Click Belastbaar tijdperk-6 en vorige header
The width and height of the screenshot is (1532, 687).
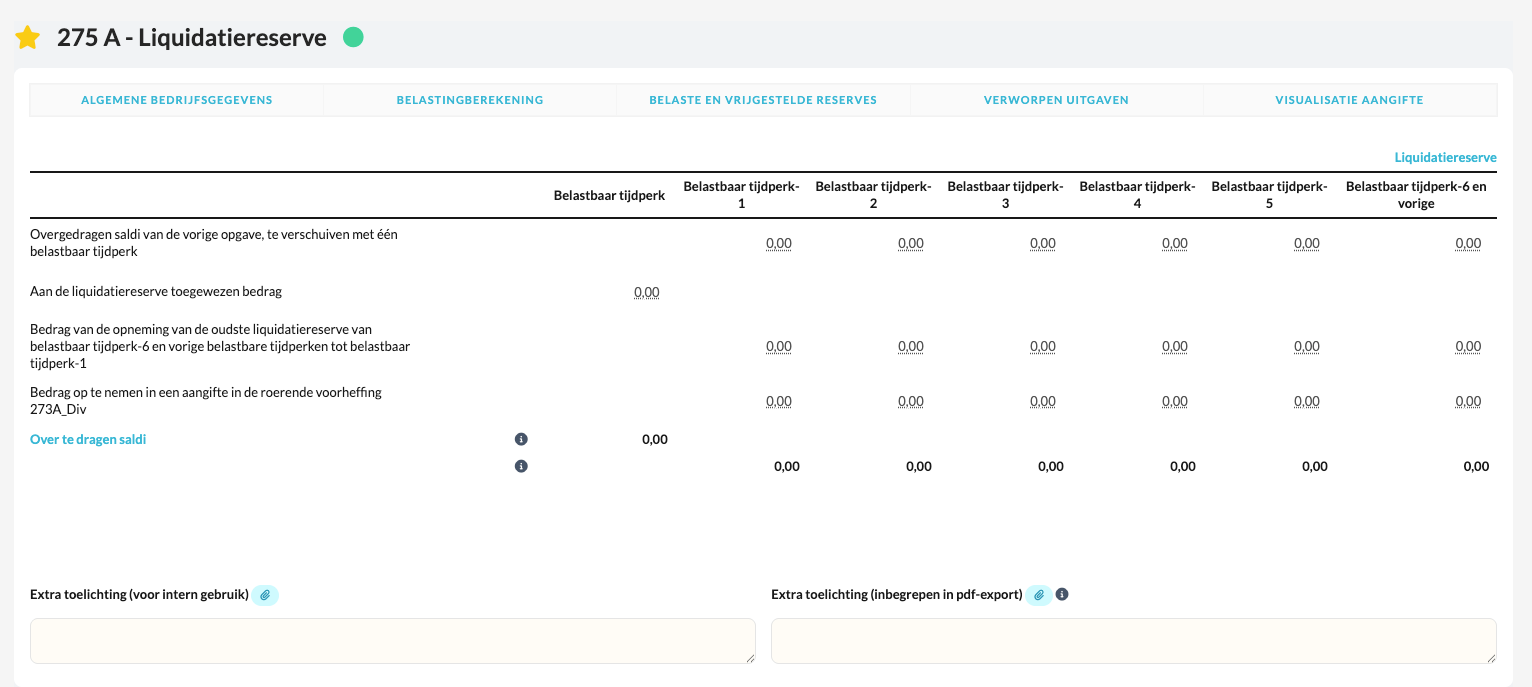click(x=1417, y=195)
